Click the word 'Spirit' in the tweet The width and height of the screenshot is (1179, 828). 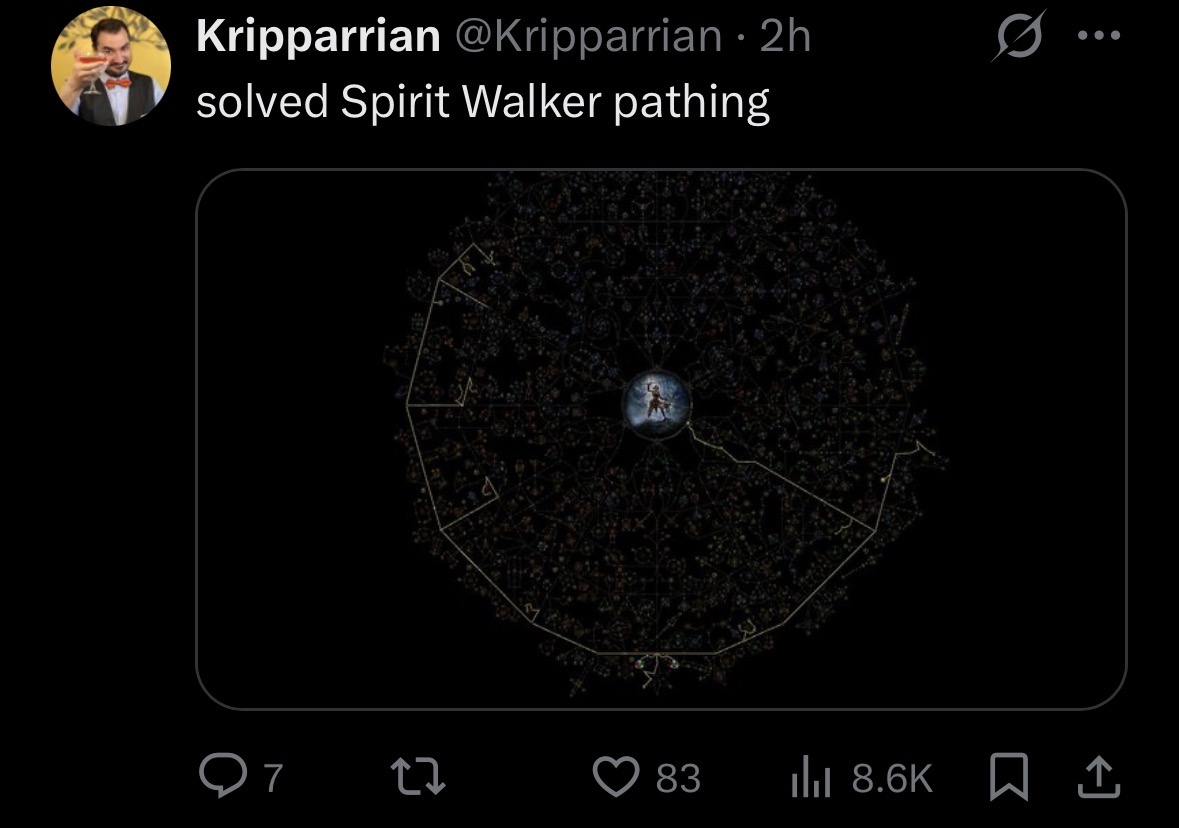click(395, 101)
